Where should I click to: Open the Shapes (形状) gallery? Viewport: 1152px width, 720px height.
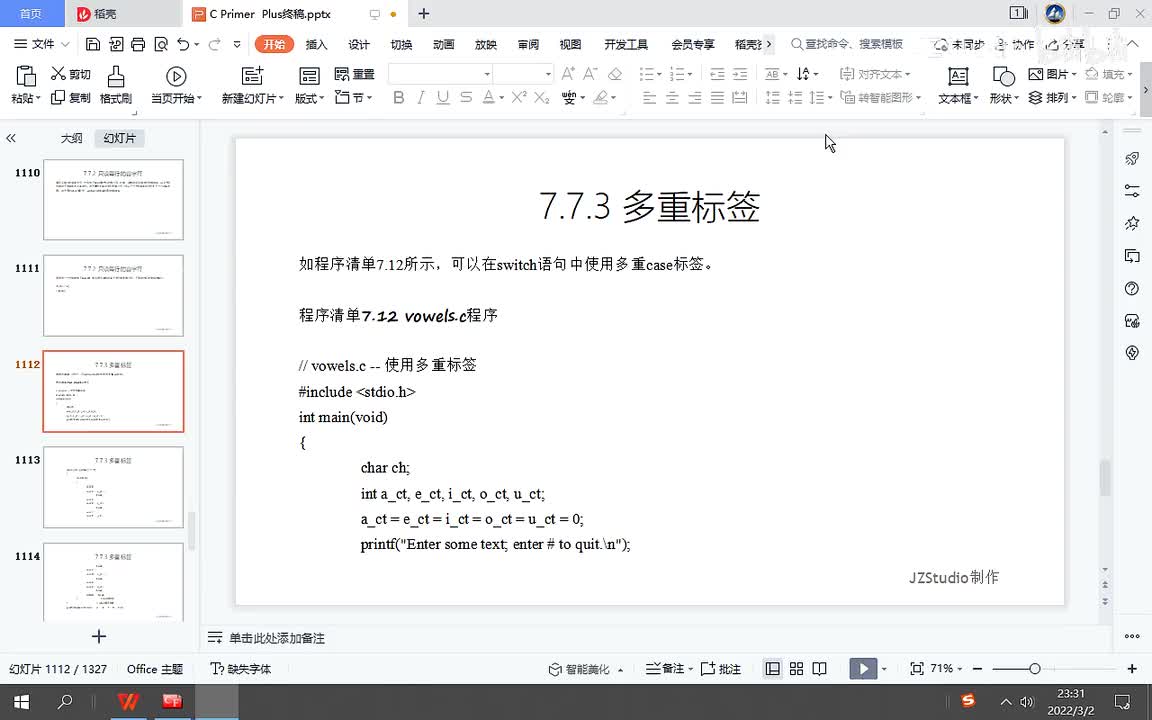coord(1003,84)
